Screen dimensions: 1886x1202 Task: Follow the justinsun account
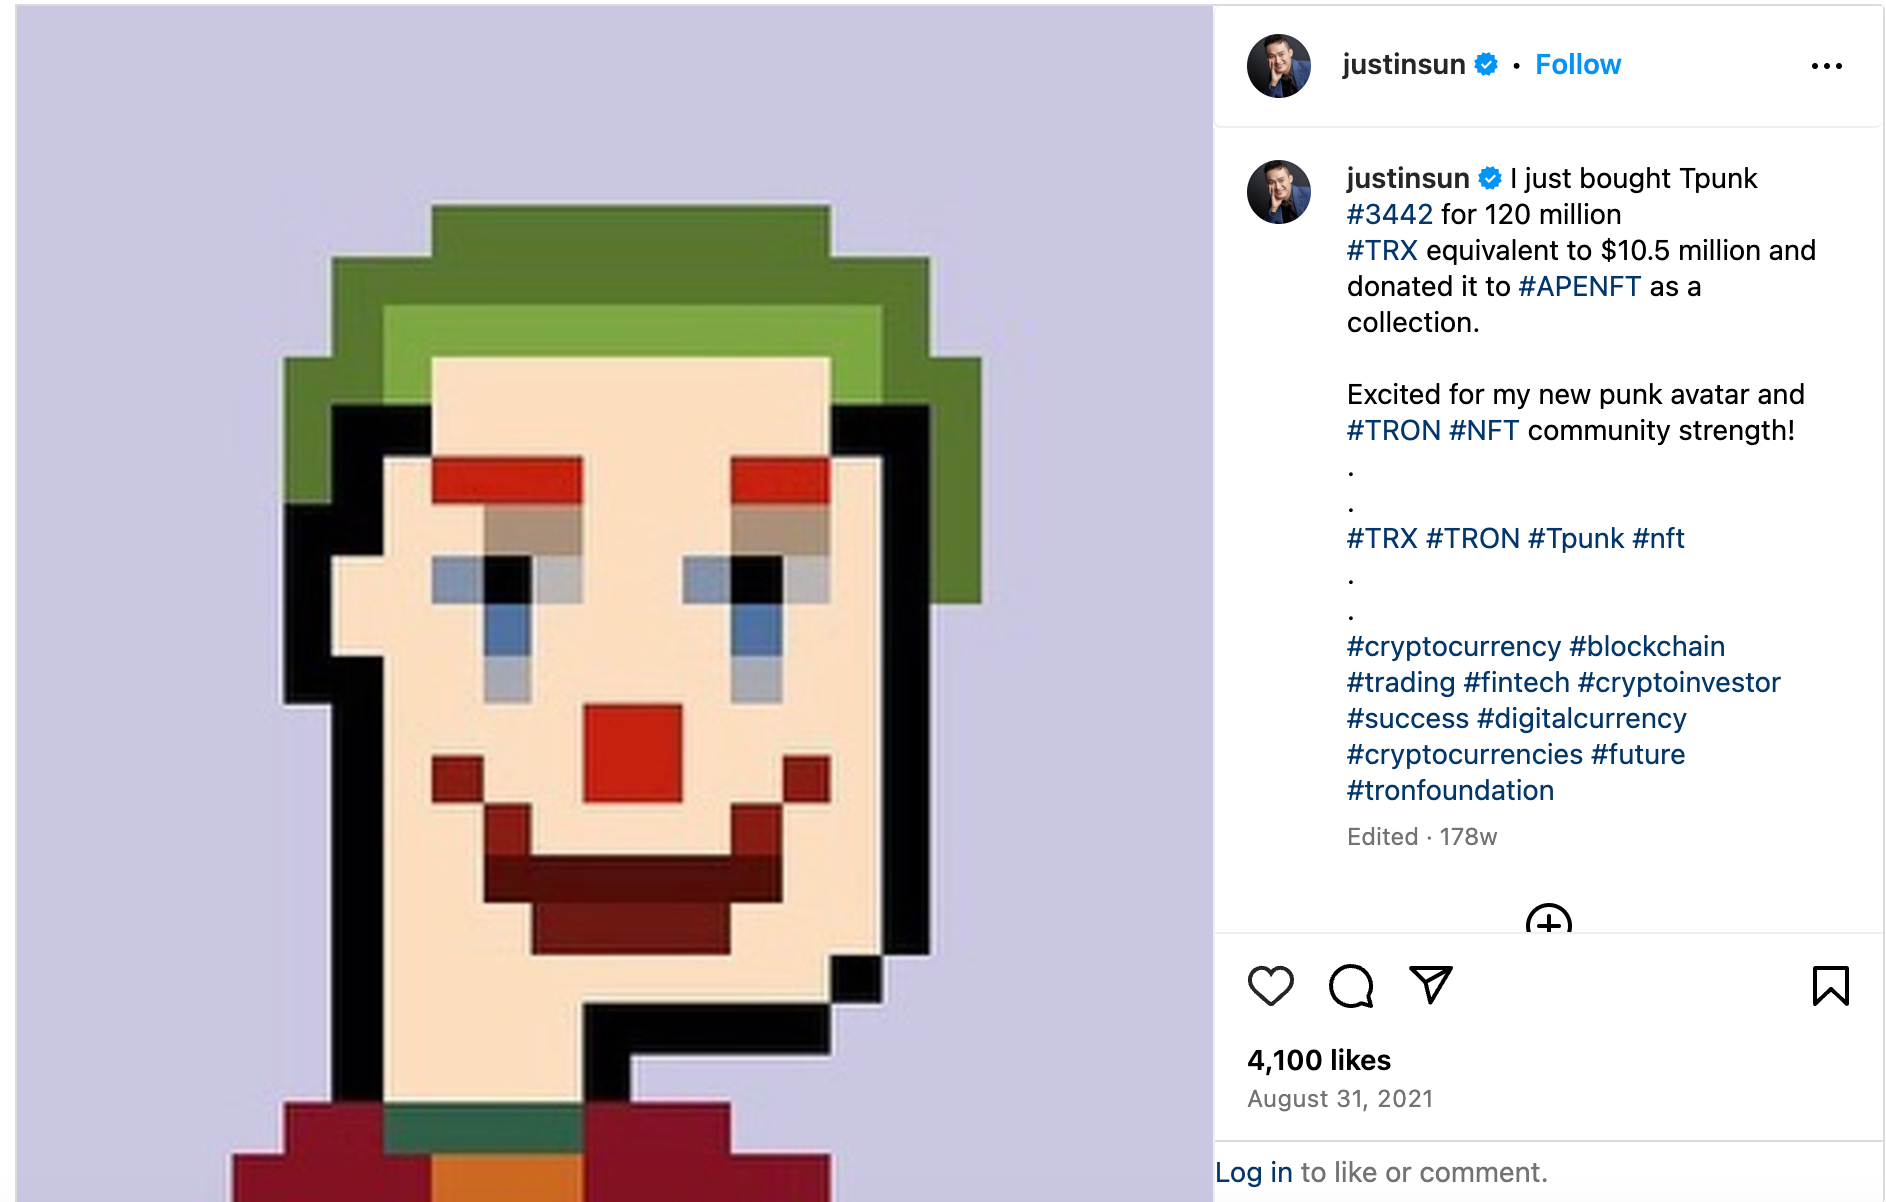pos(1577,65)
